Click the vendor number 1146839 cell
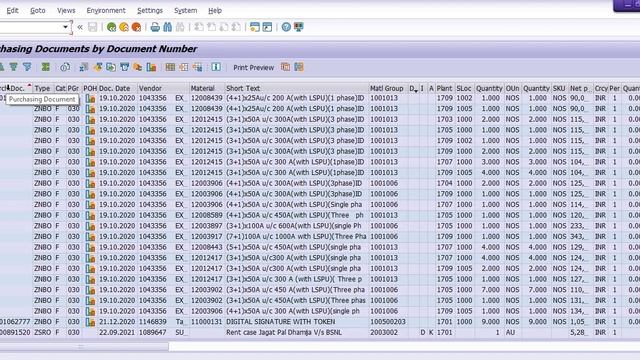Screen dimensions: 640x360 (153, 322)
